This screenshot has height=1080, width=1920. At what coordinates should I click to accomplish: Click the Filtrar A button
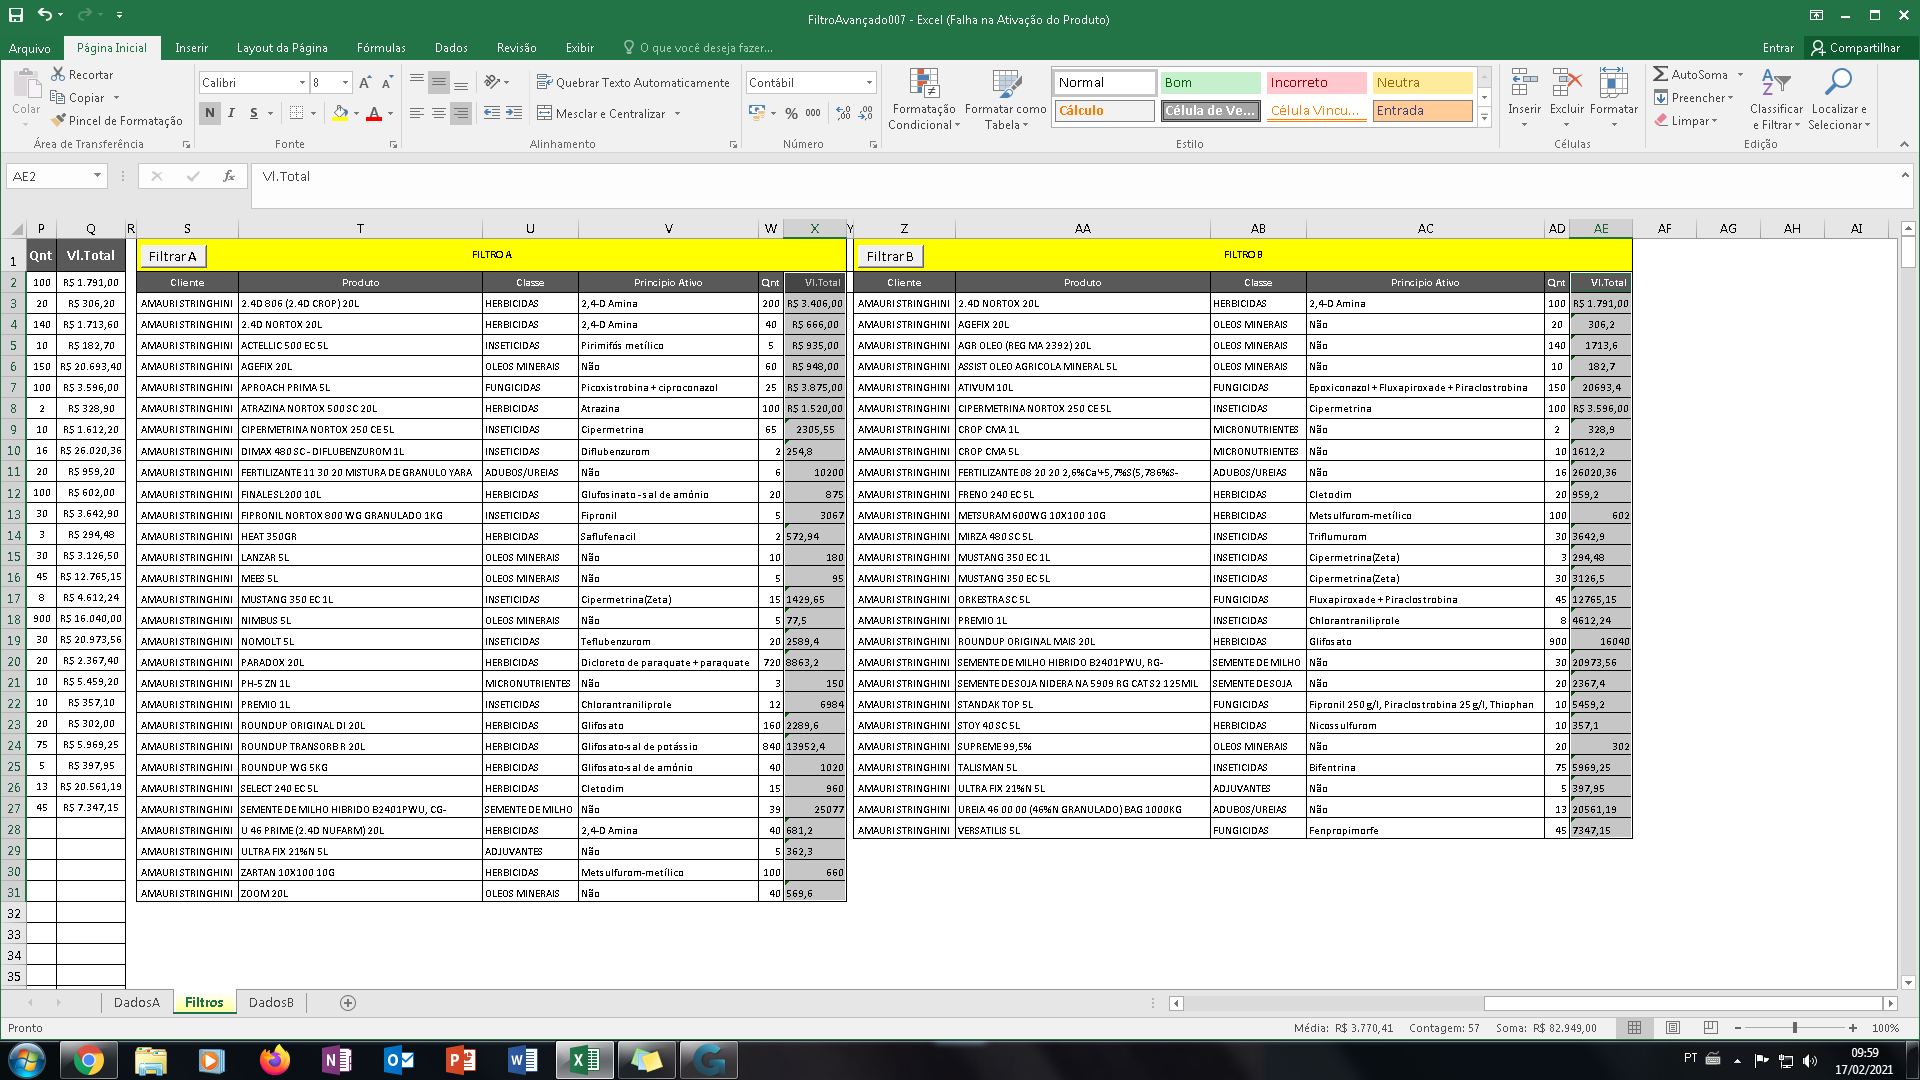pos(172,256)
